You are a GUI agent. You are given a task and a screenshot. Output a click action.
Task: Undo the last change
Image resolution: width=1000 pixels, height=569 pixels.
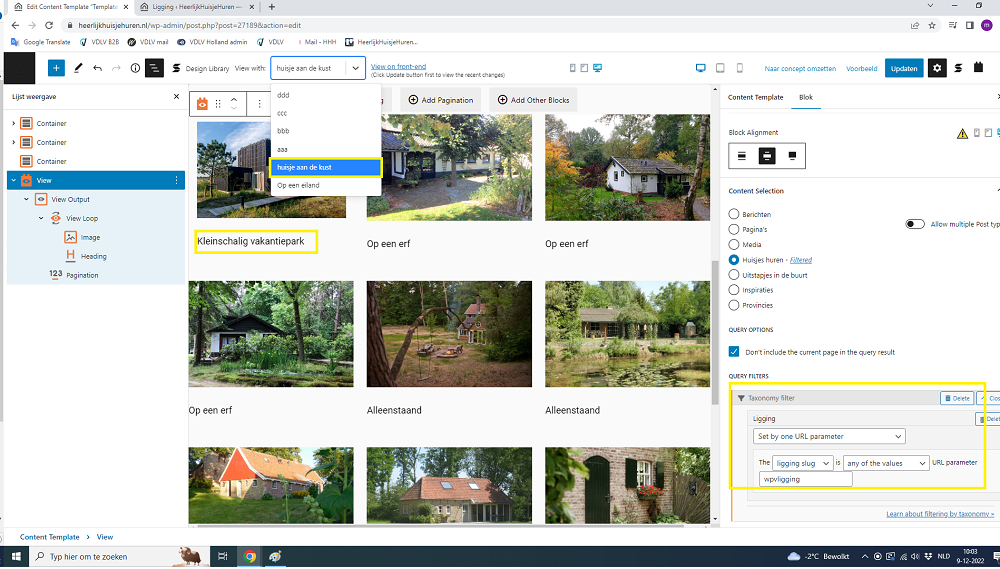tap(97, 68)
